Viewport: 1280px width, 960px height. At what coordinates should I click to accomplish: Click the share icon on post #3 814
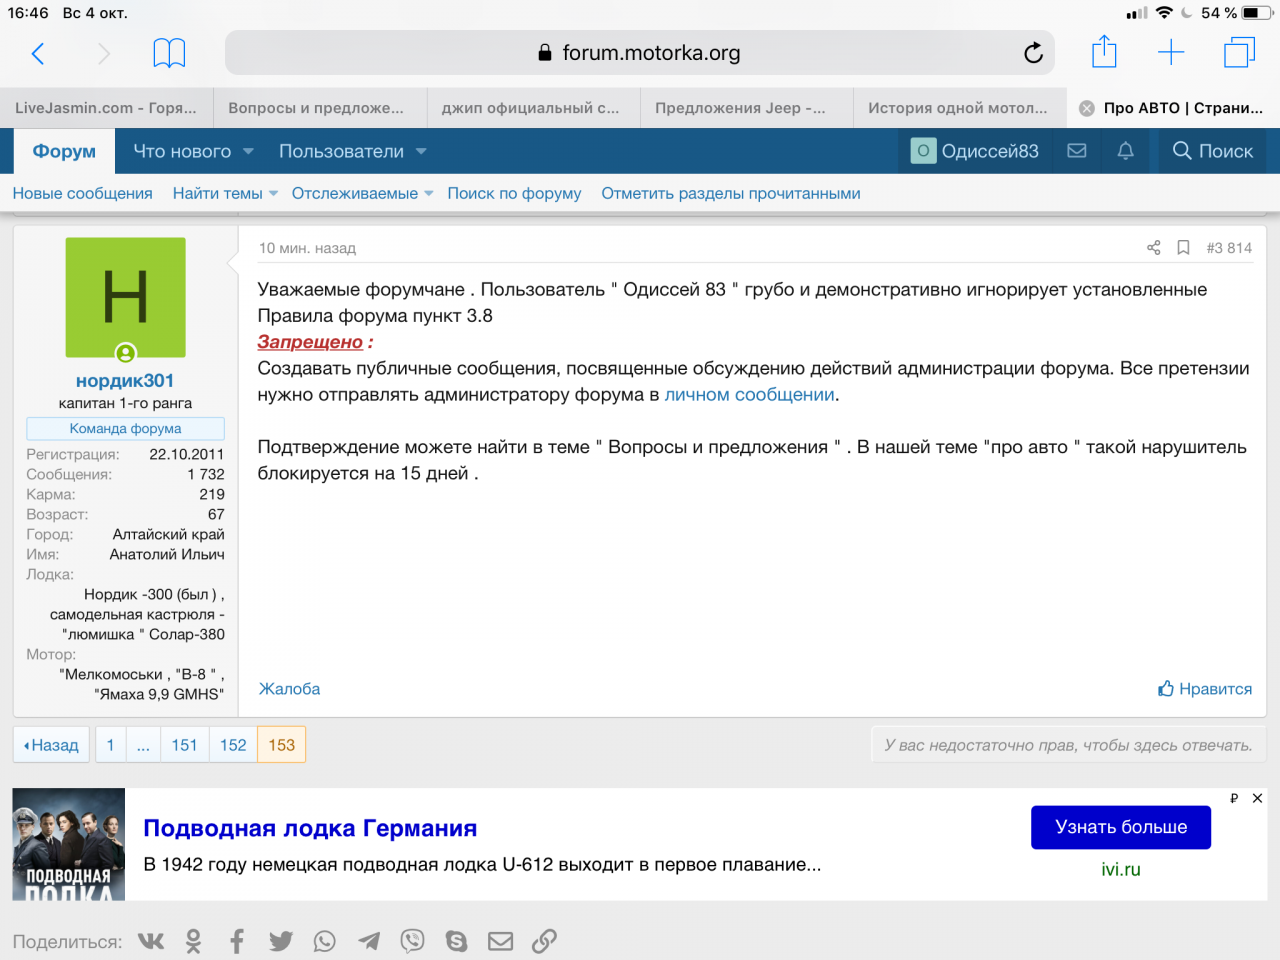[x=1153, y=248]
